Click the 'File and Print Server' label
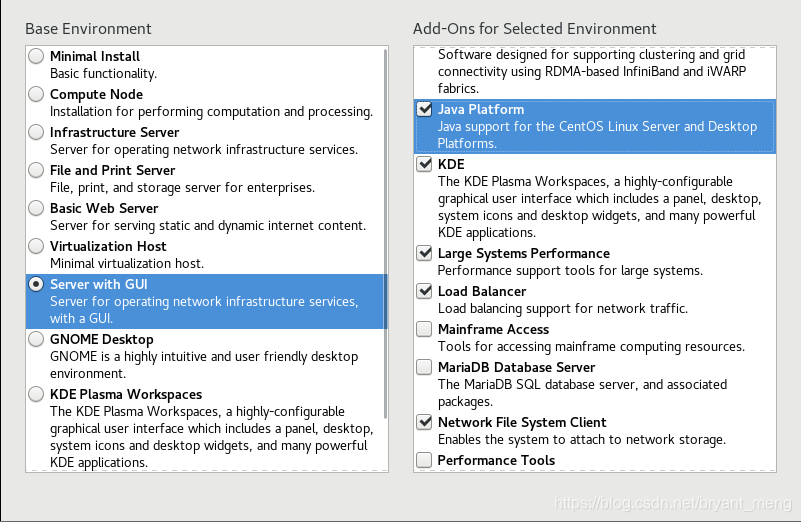The image size is (801, 522). pyautogui.click(x=112, y=170)
